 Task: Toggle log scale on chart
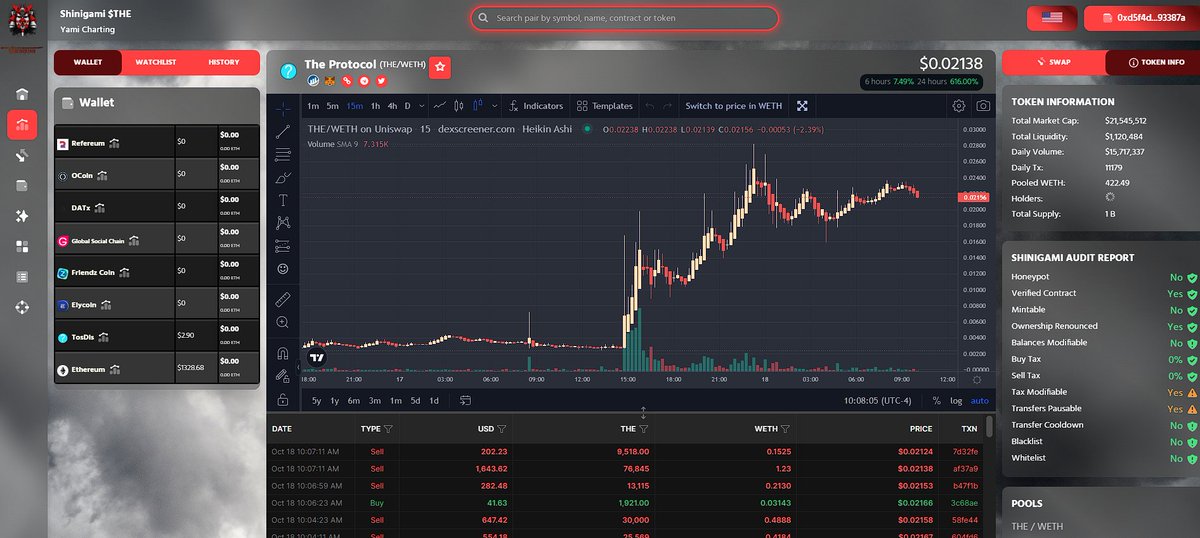[x=956, y=401]
